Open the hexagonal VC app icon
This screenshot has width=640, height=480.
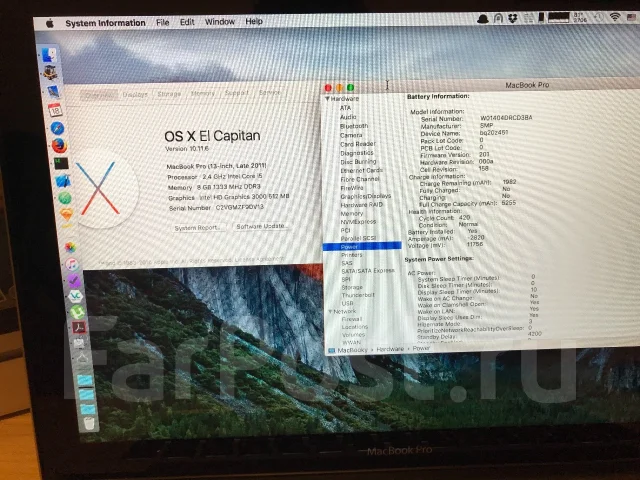76,296
